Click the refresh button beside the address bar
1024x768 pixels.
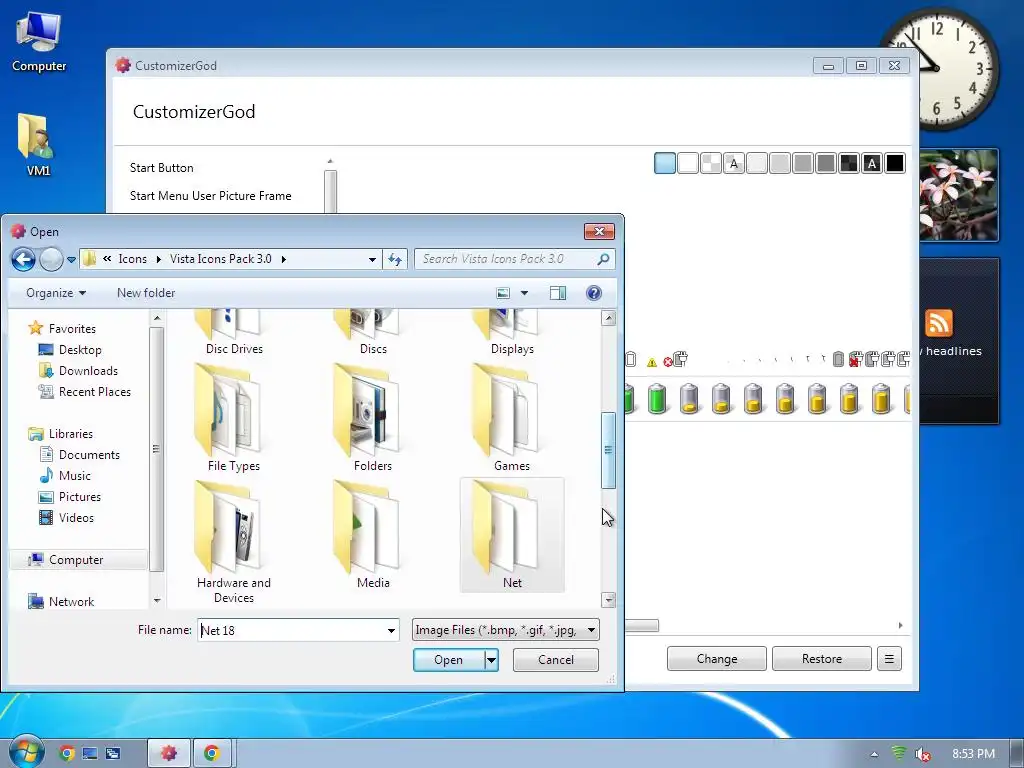click(395, 259)
